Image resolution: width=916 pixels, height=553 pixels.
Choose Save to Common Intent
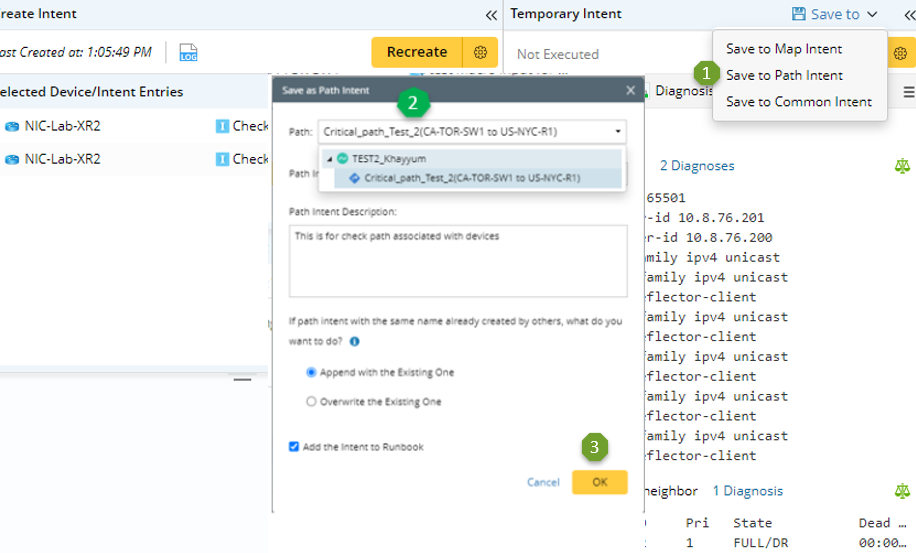tap(798, 101)
